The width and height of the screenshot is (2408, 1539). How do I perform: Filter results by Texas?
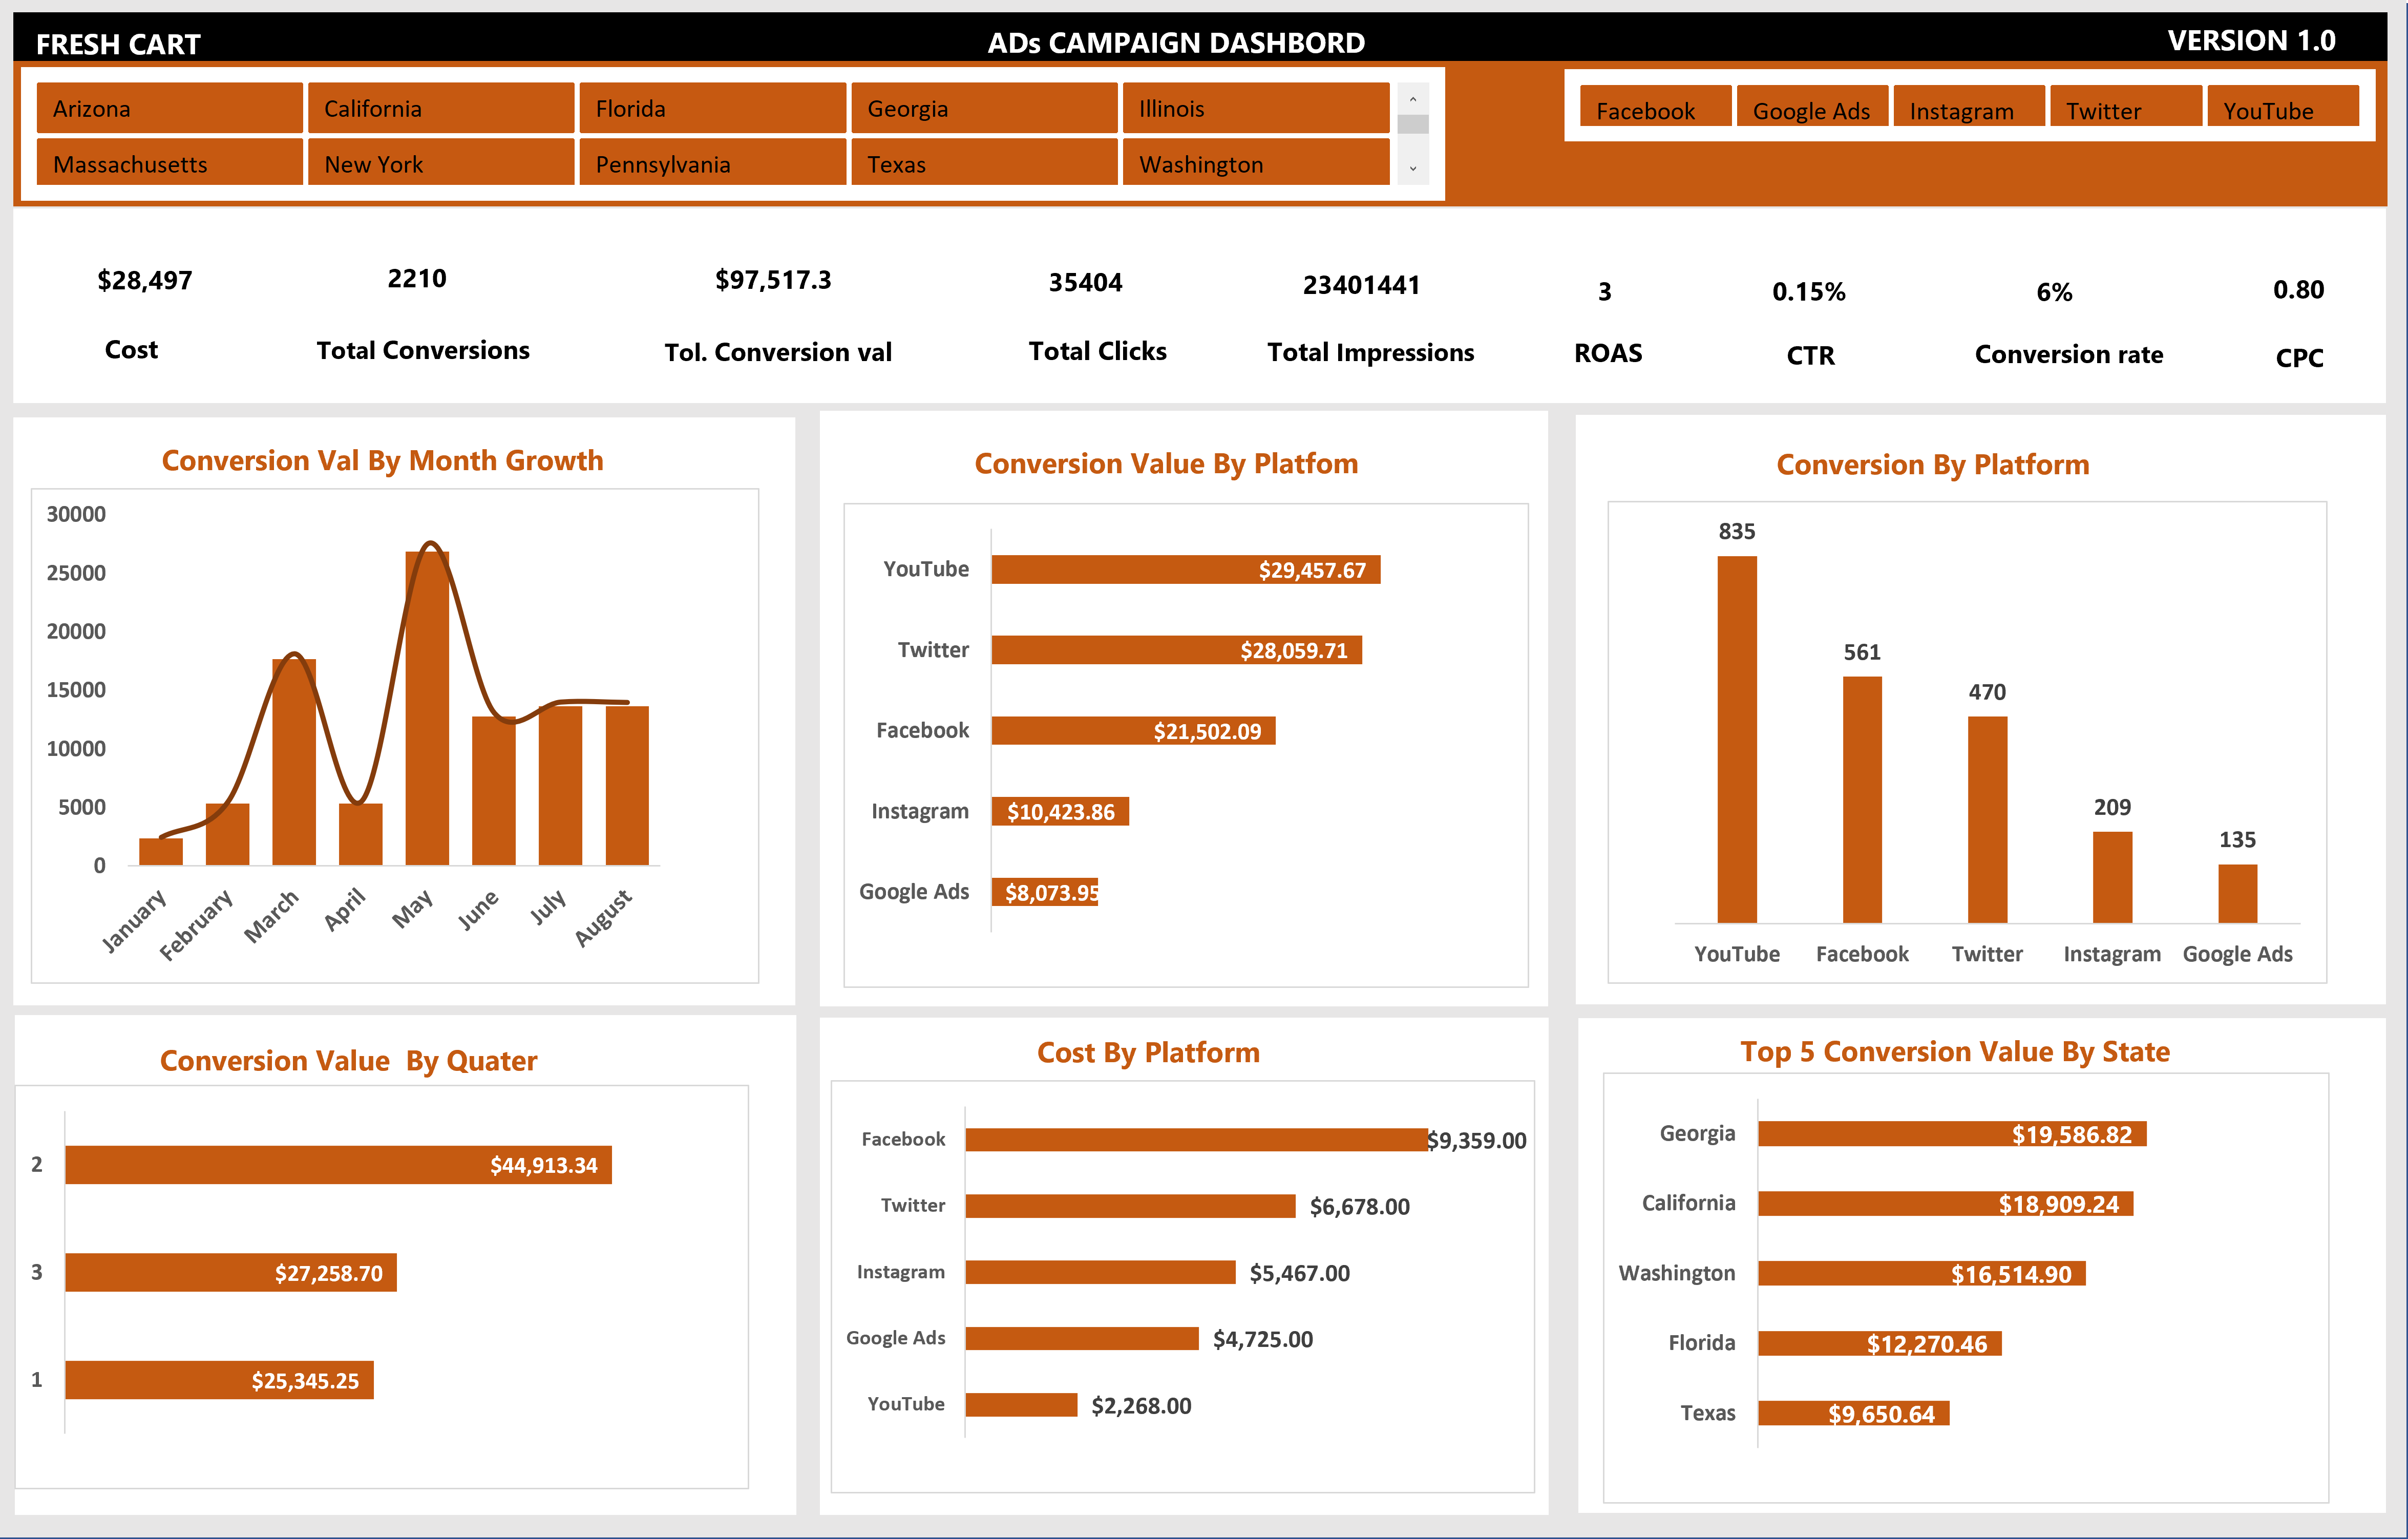(983, 163)
